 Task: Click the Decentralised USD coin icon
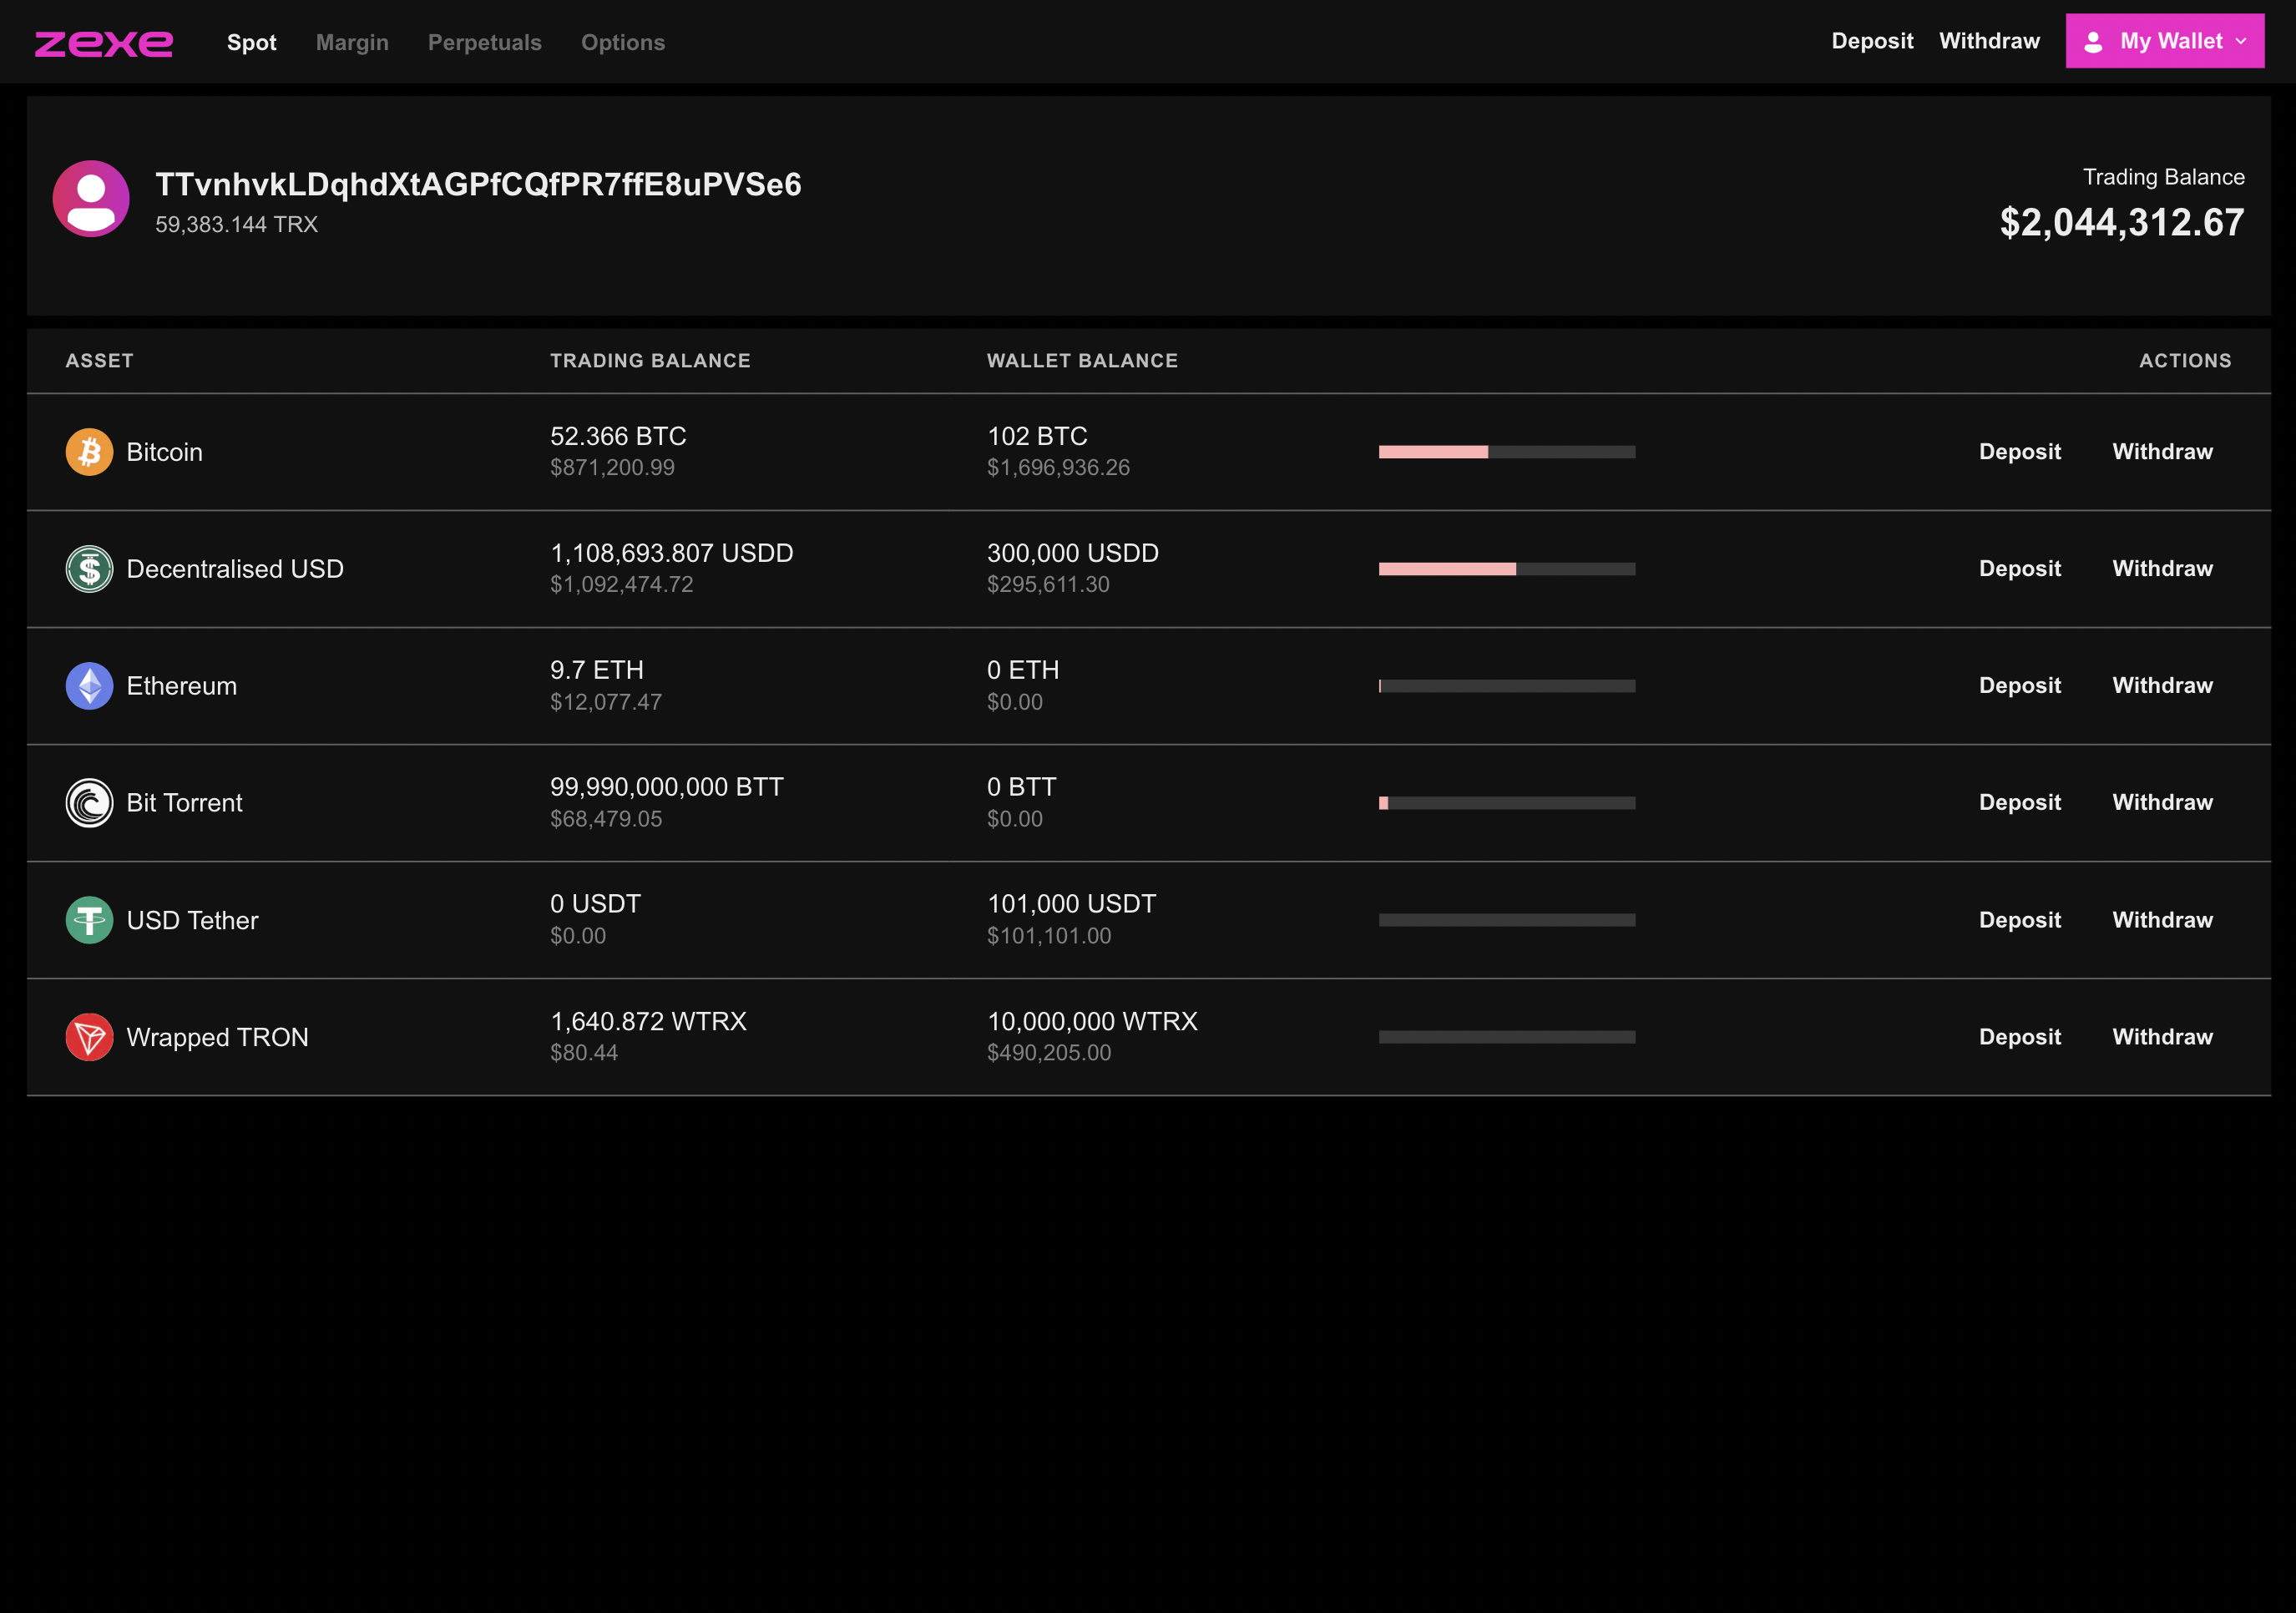(x=89, y=569)
